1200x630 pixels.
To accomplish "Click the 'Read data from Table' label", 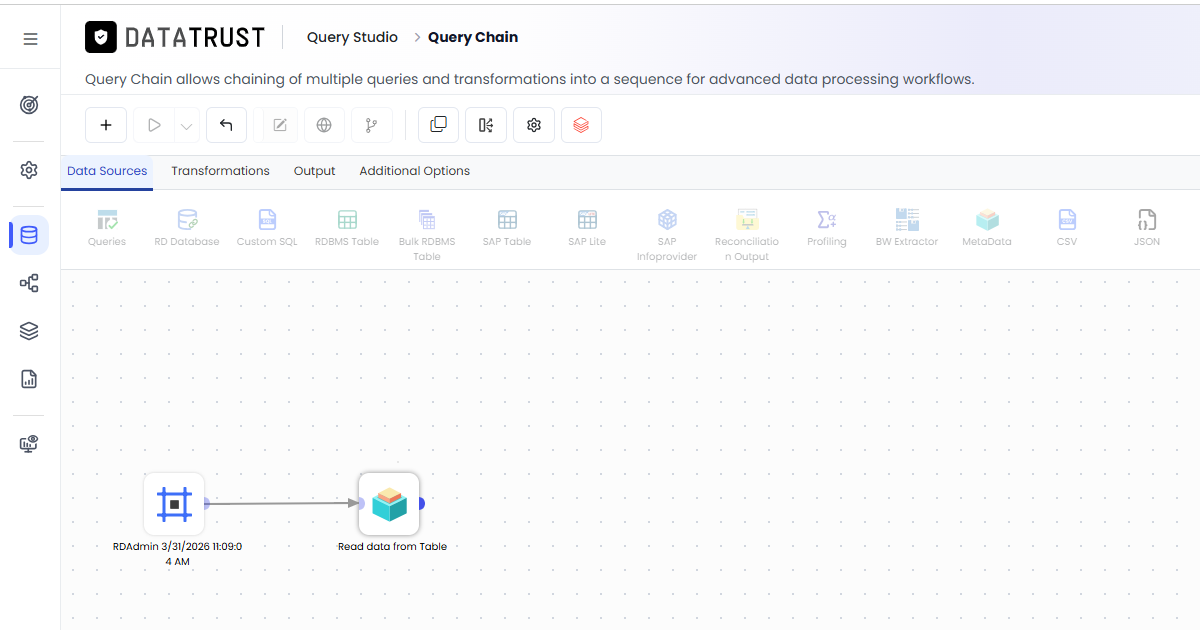I will pos(392,547).
